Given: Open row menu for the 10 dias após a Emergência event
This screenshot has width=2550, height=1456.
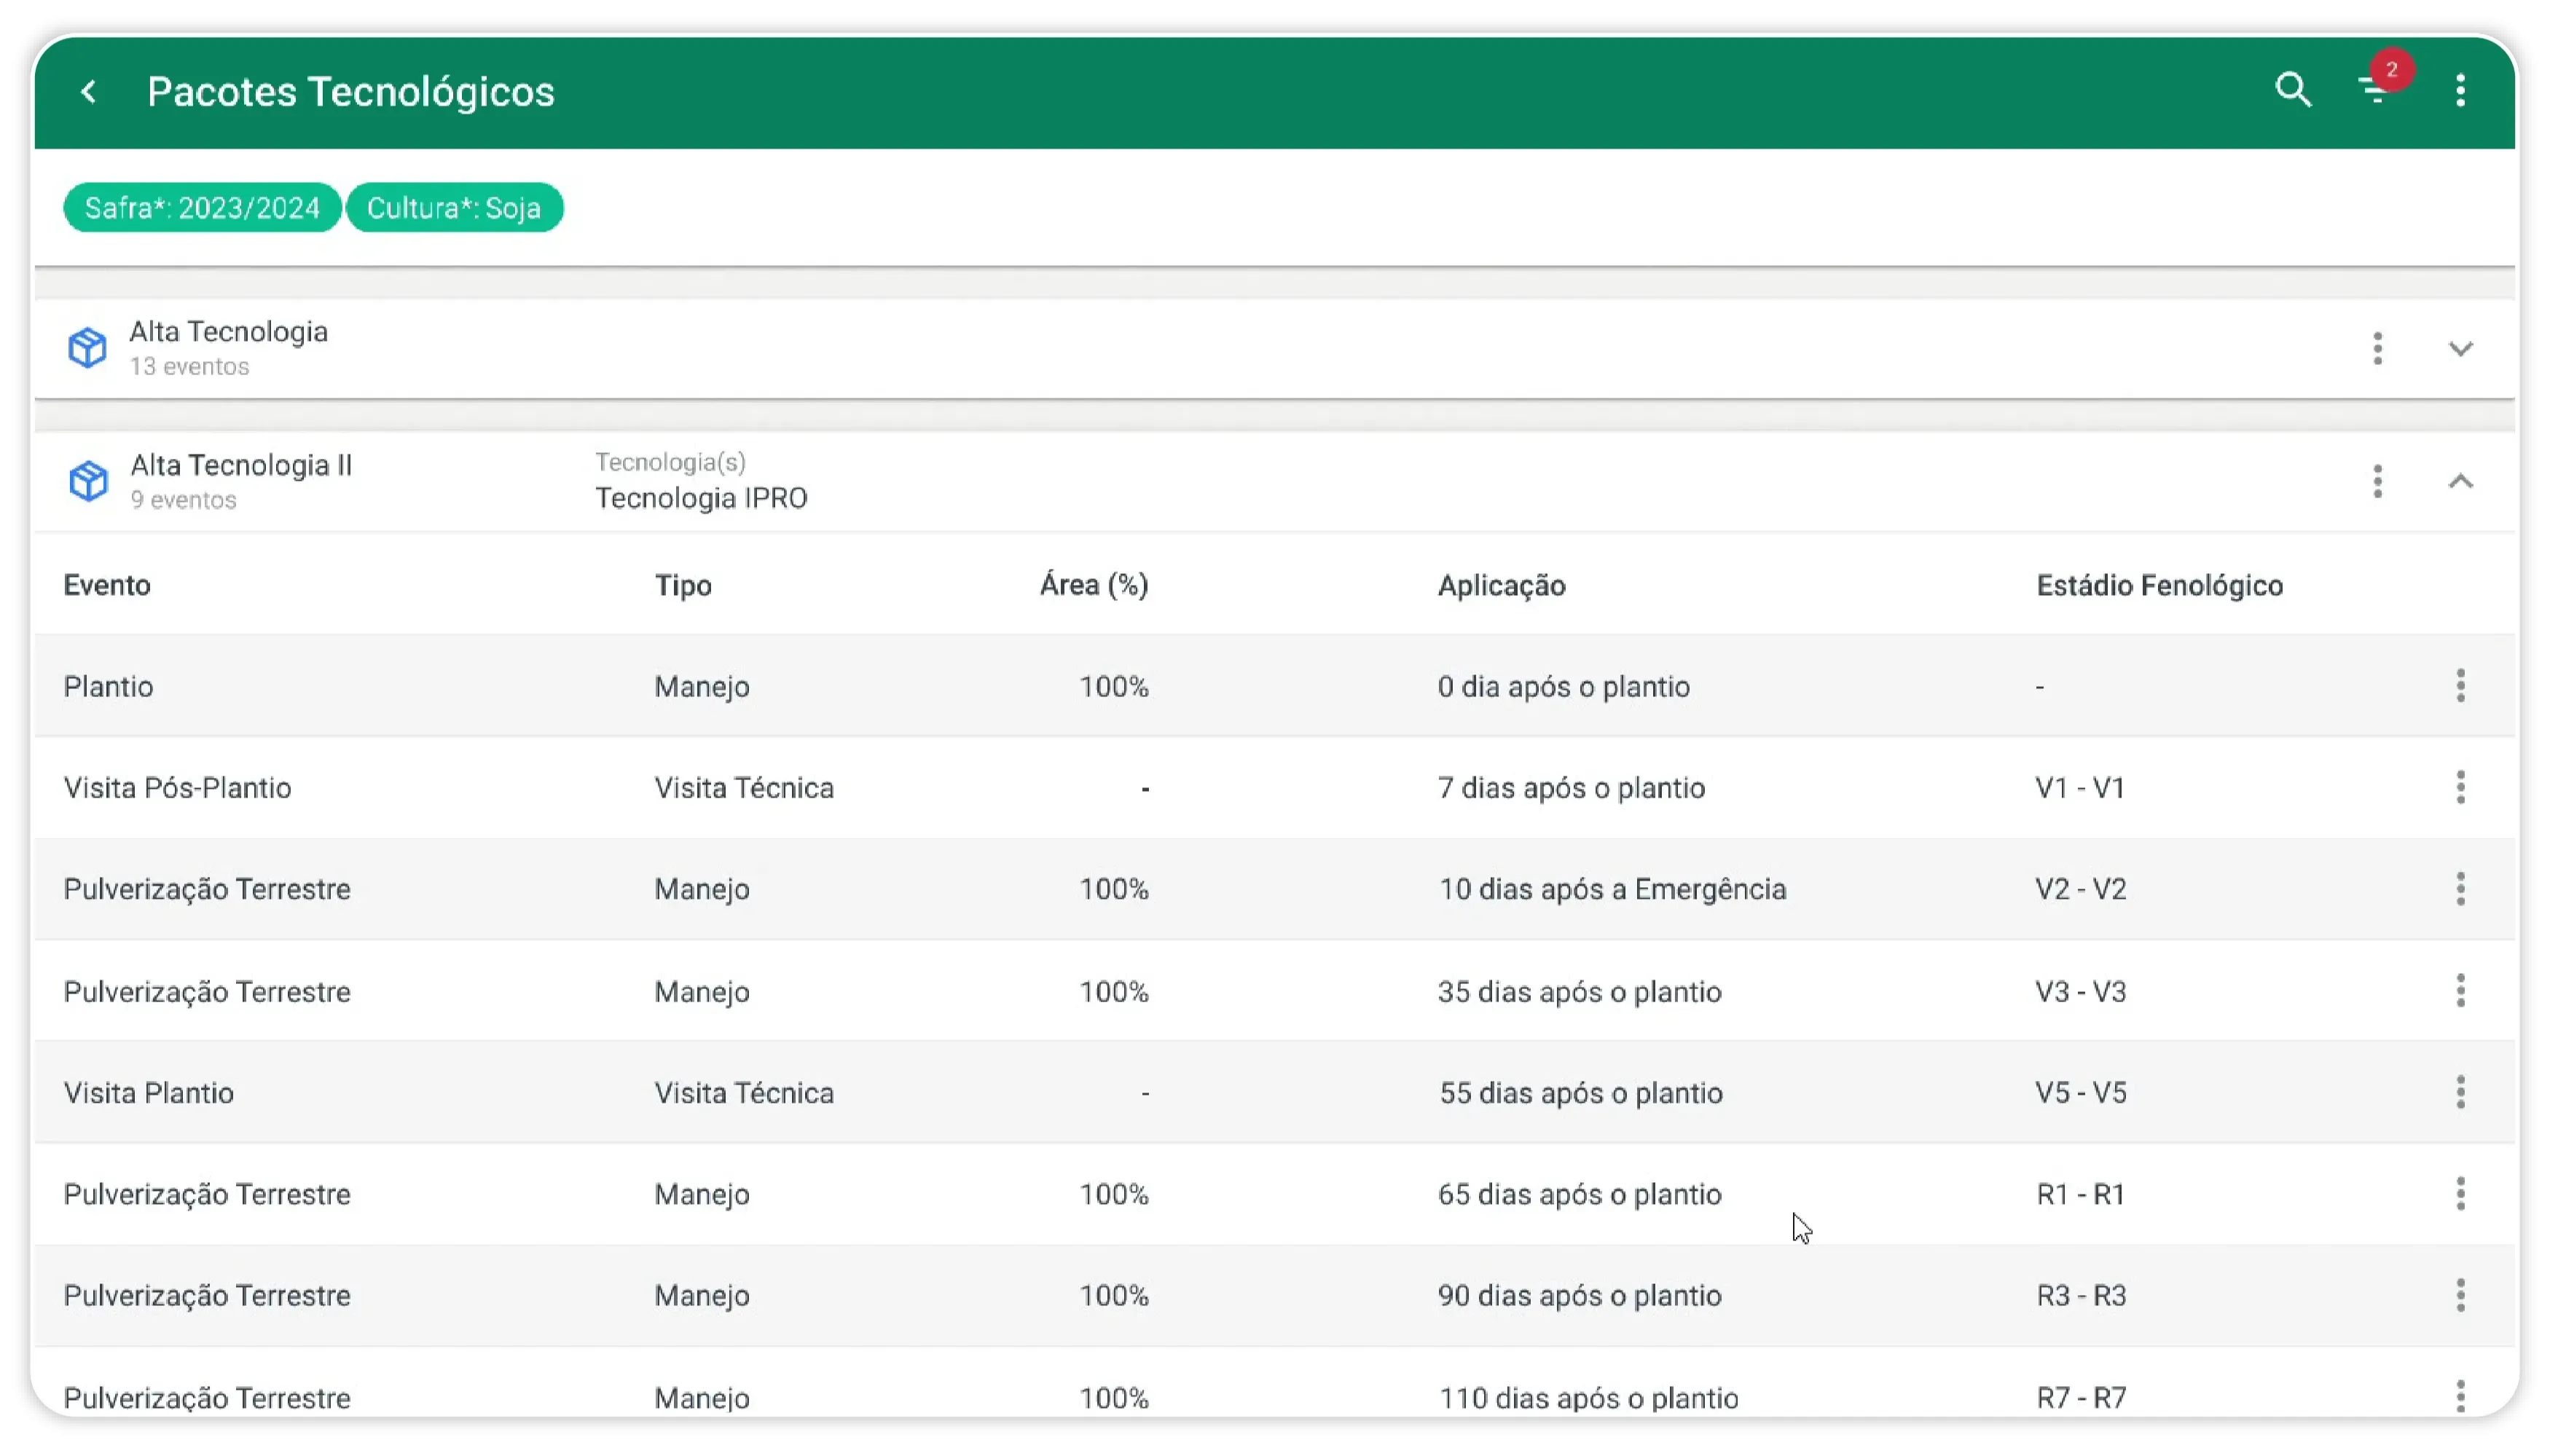Looking at the screenshot, I should click(2460, 888).
